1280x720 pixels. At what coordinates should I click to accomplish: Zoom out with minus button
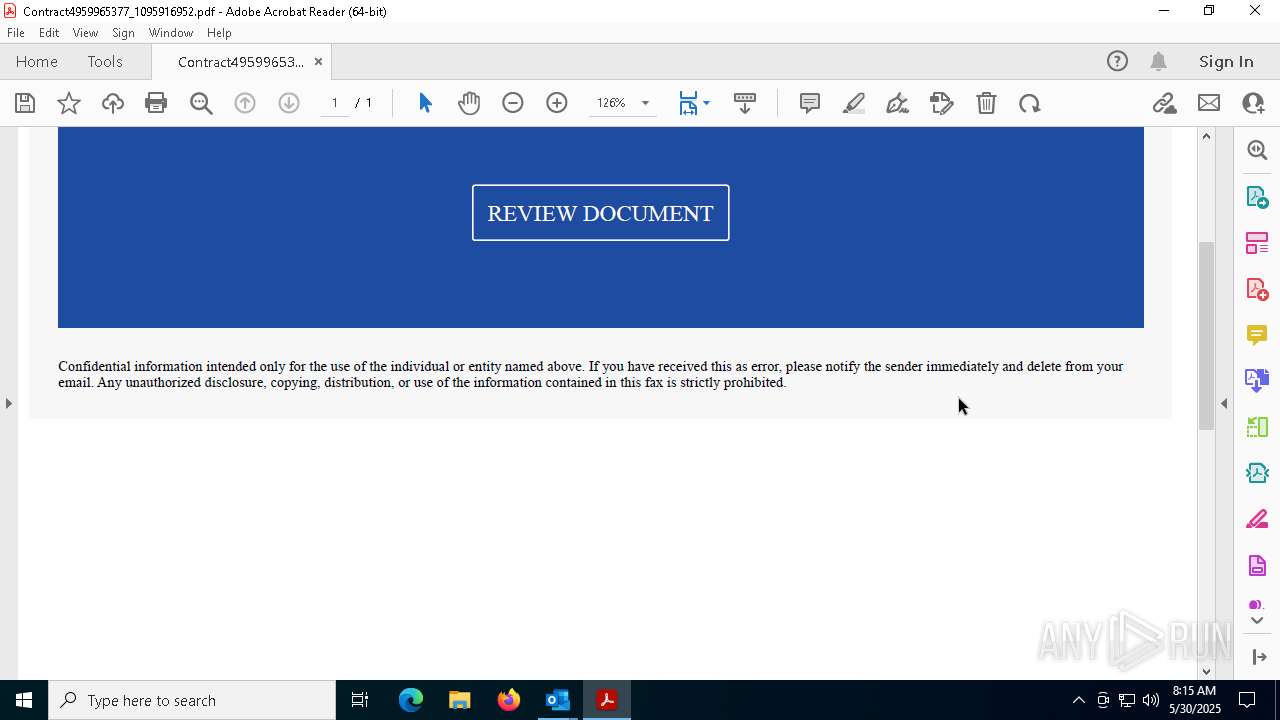(513, 103)
